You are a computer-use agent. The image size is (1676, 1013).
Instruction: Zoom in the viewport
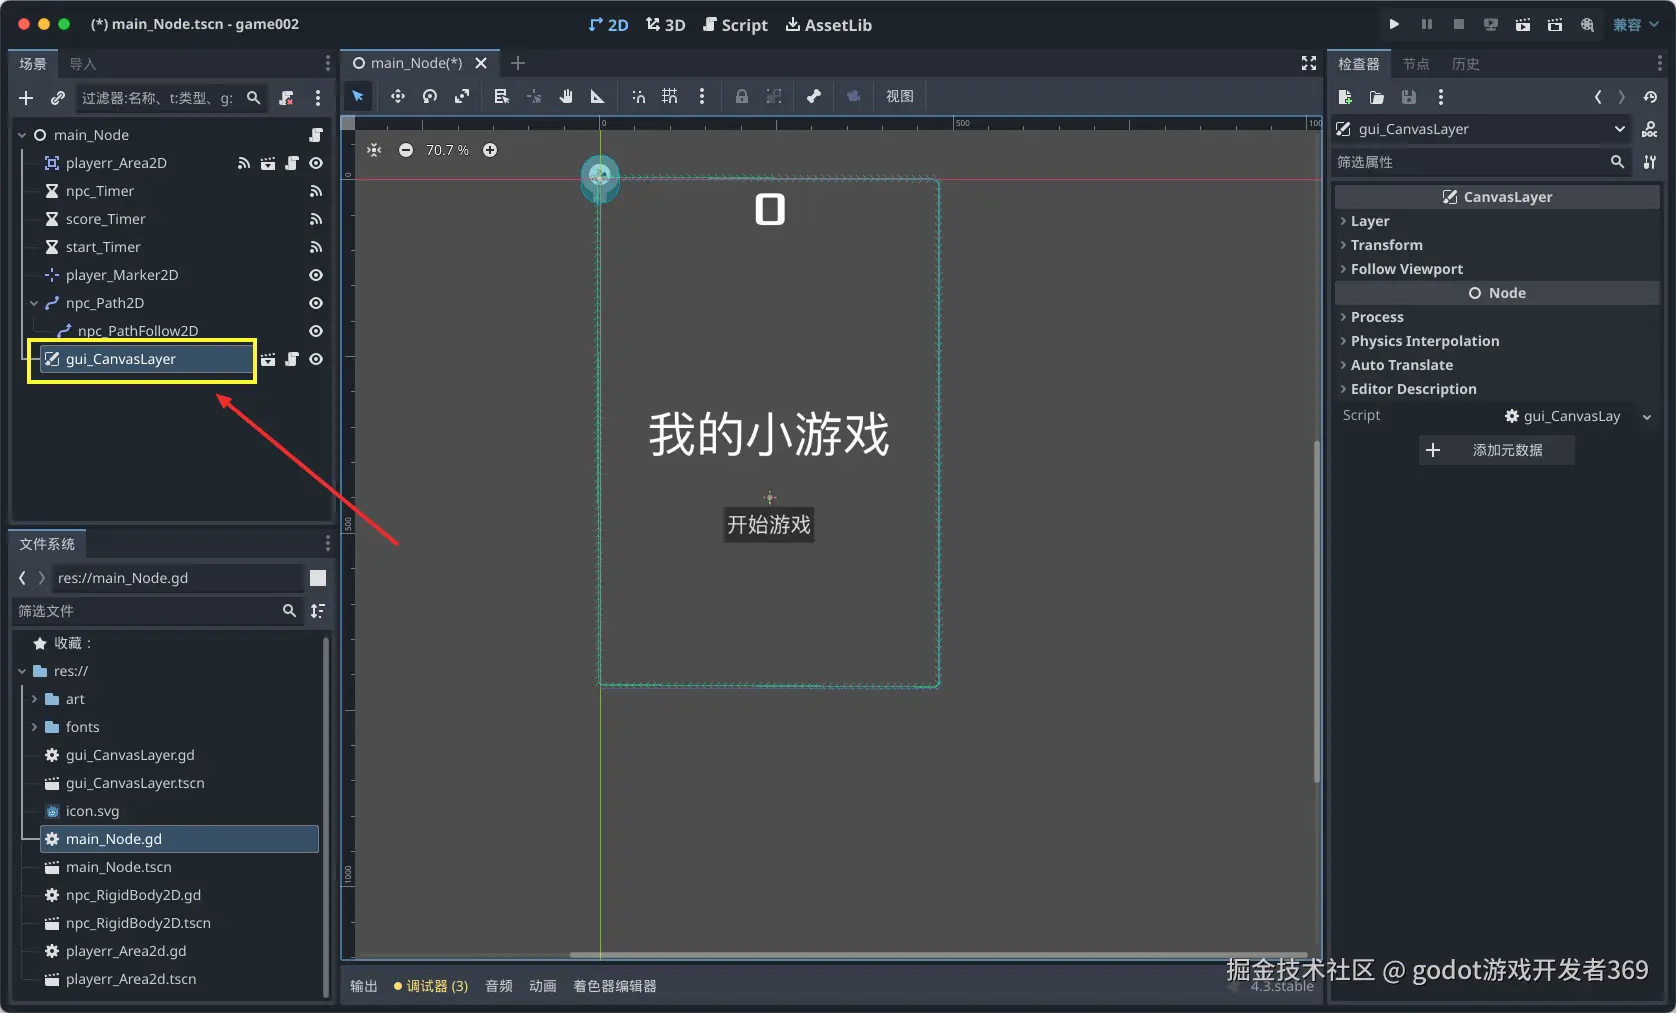(x=490, y=150)
